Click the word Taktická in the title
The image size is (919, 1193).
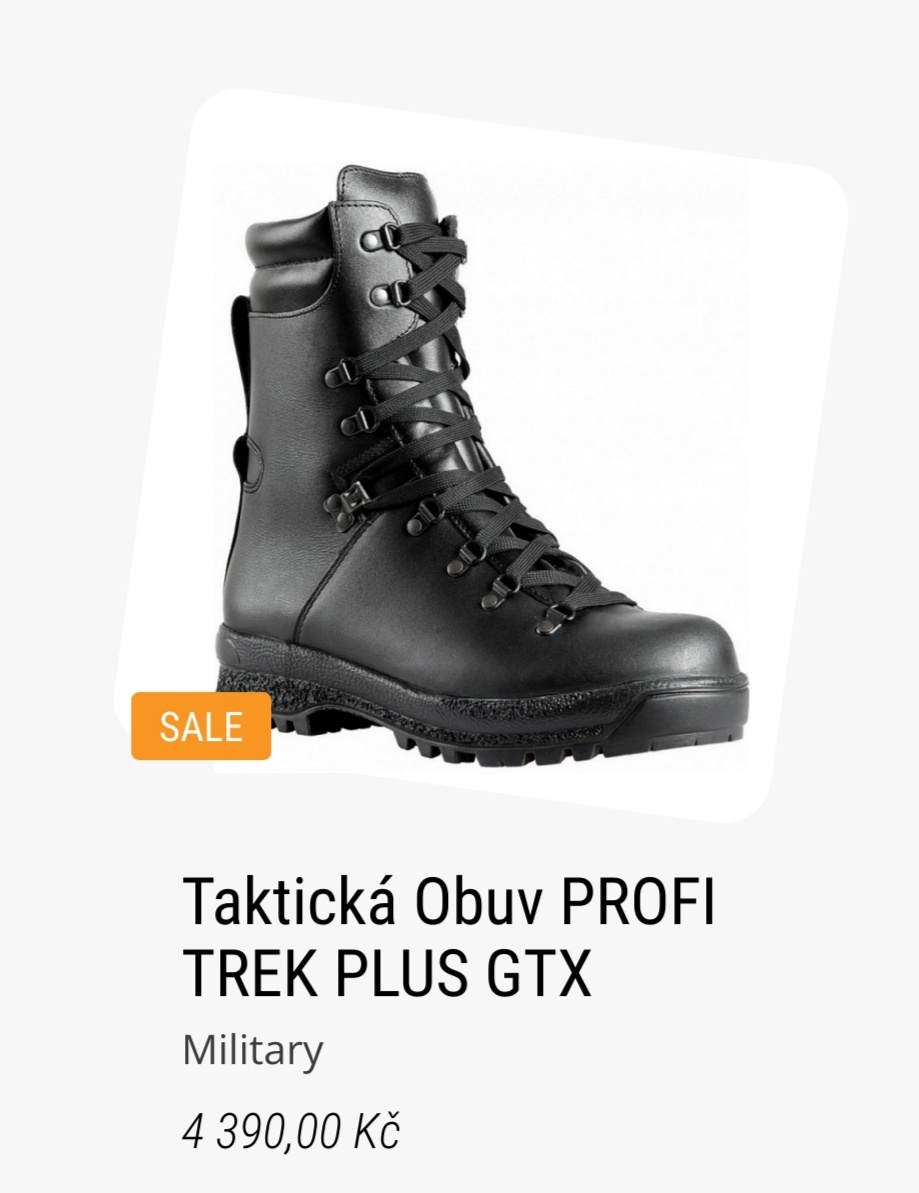pyautogui.click(x=289, y=902)
